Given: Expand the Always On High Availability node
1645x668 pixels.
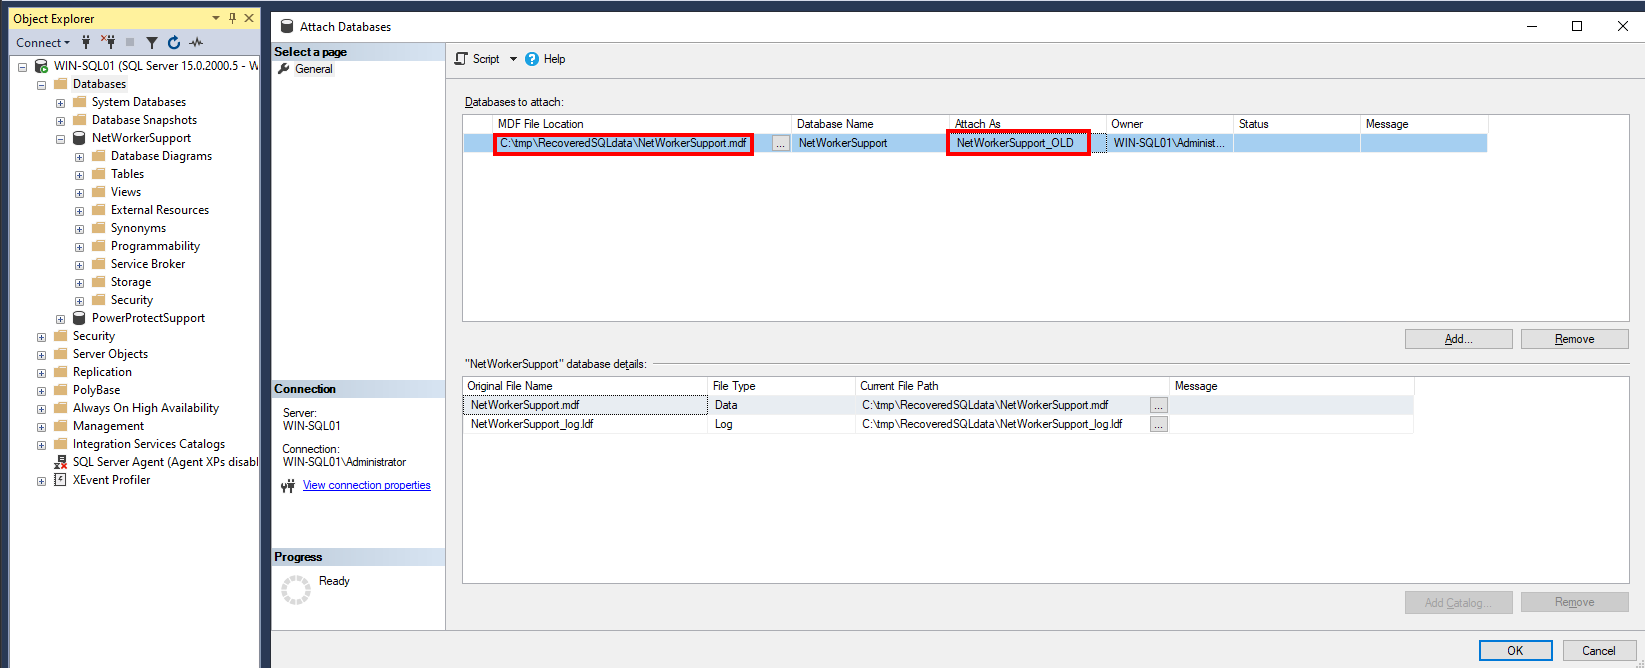Looking at the screenshot, I should 41,409.
